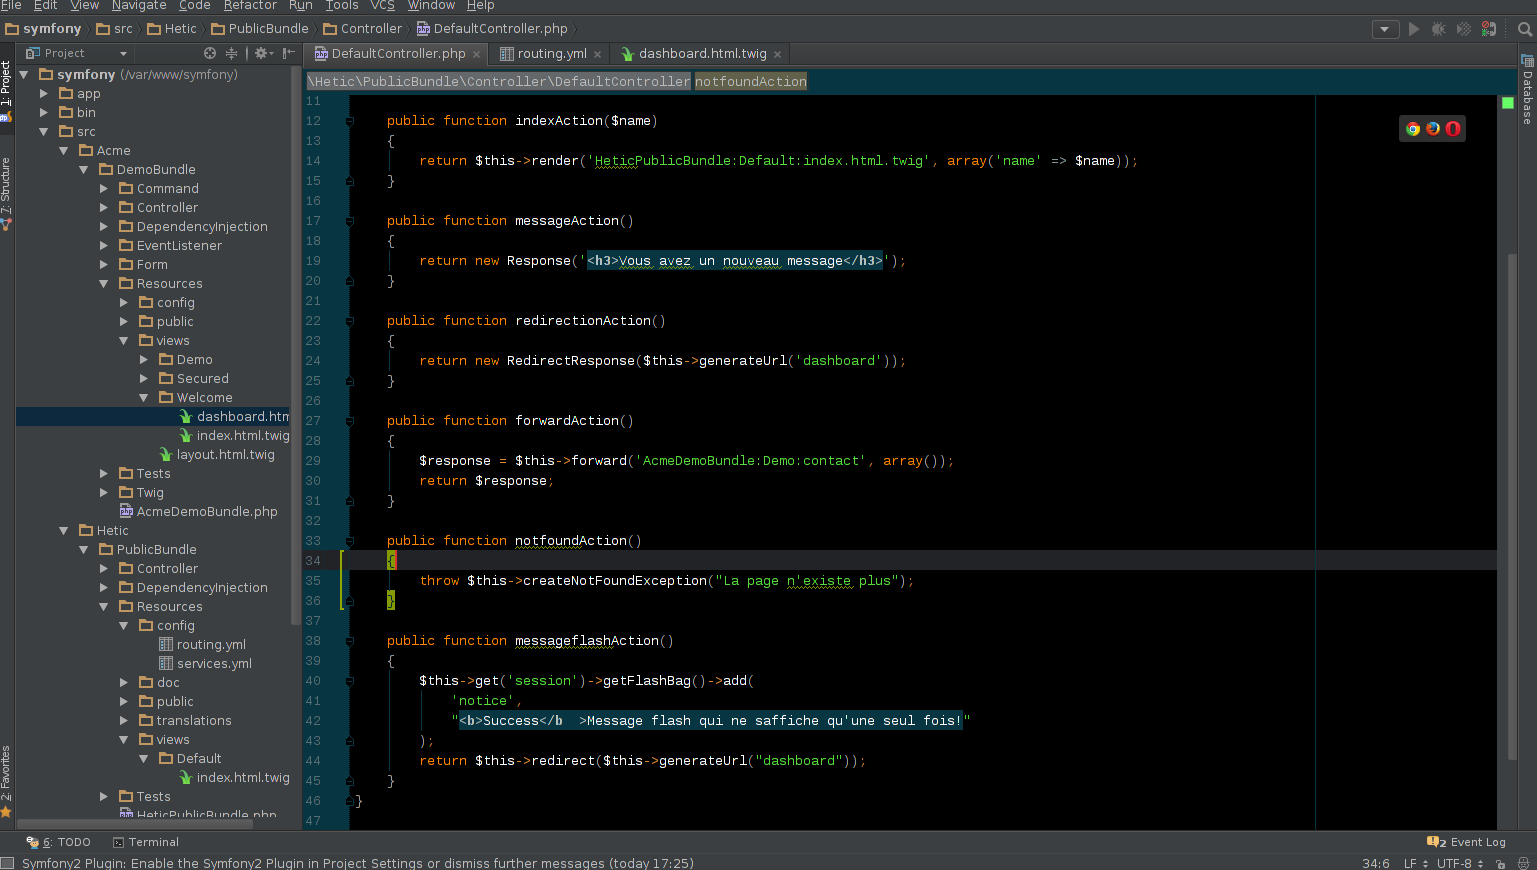
Task: Click the hide Project panel icon
Action: 288,53
